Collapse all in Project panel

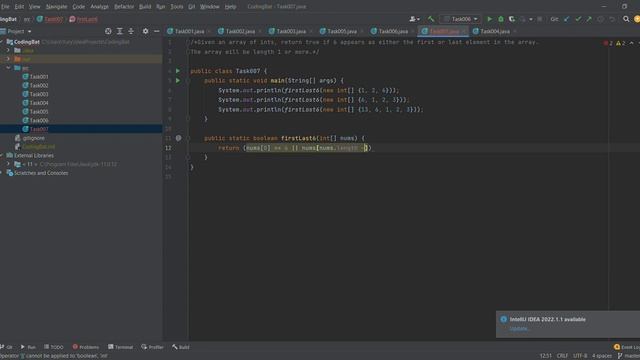pos(131,31)
